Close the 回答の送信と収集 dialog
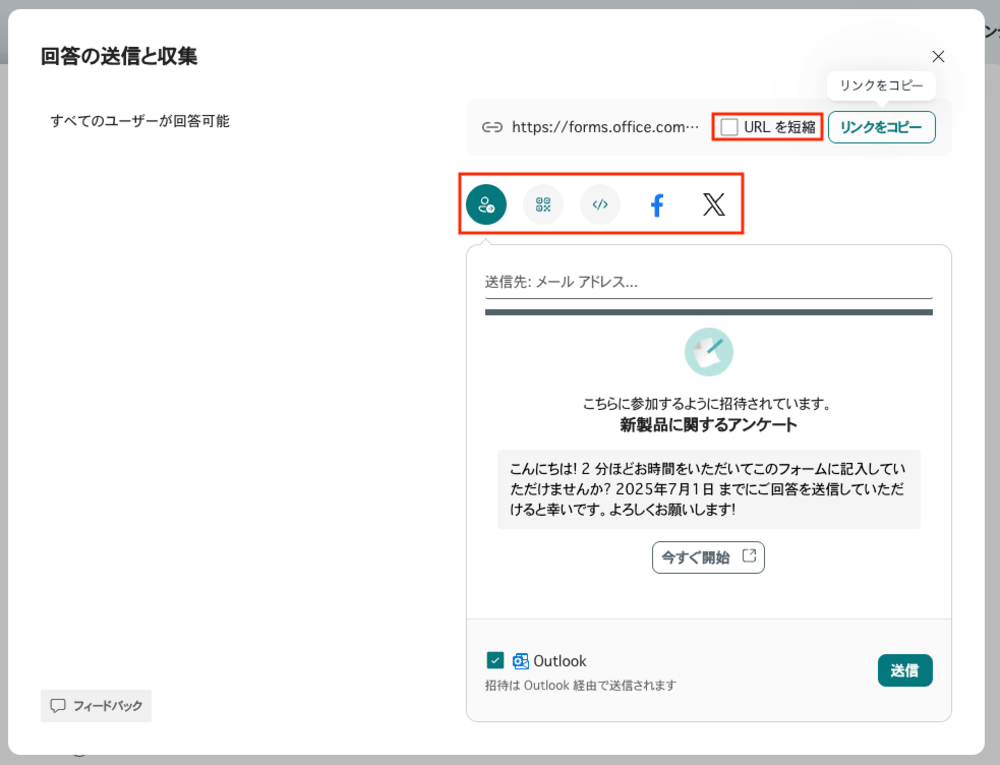The width and height of the screenshot is (1000, 765). (x=938, y=57)
